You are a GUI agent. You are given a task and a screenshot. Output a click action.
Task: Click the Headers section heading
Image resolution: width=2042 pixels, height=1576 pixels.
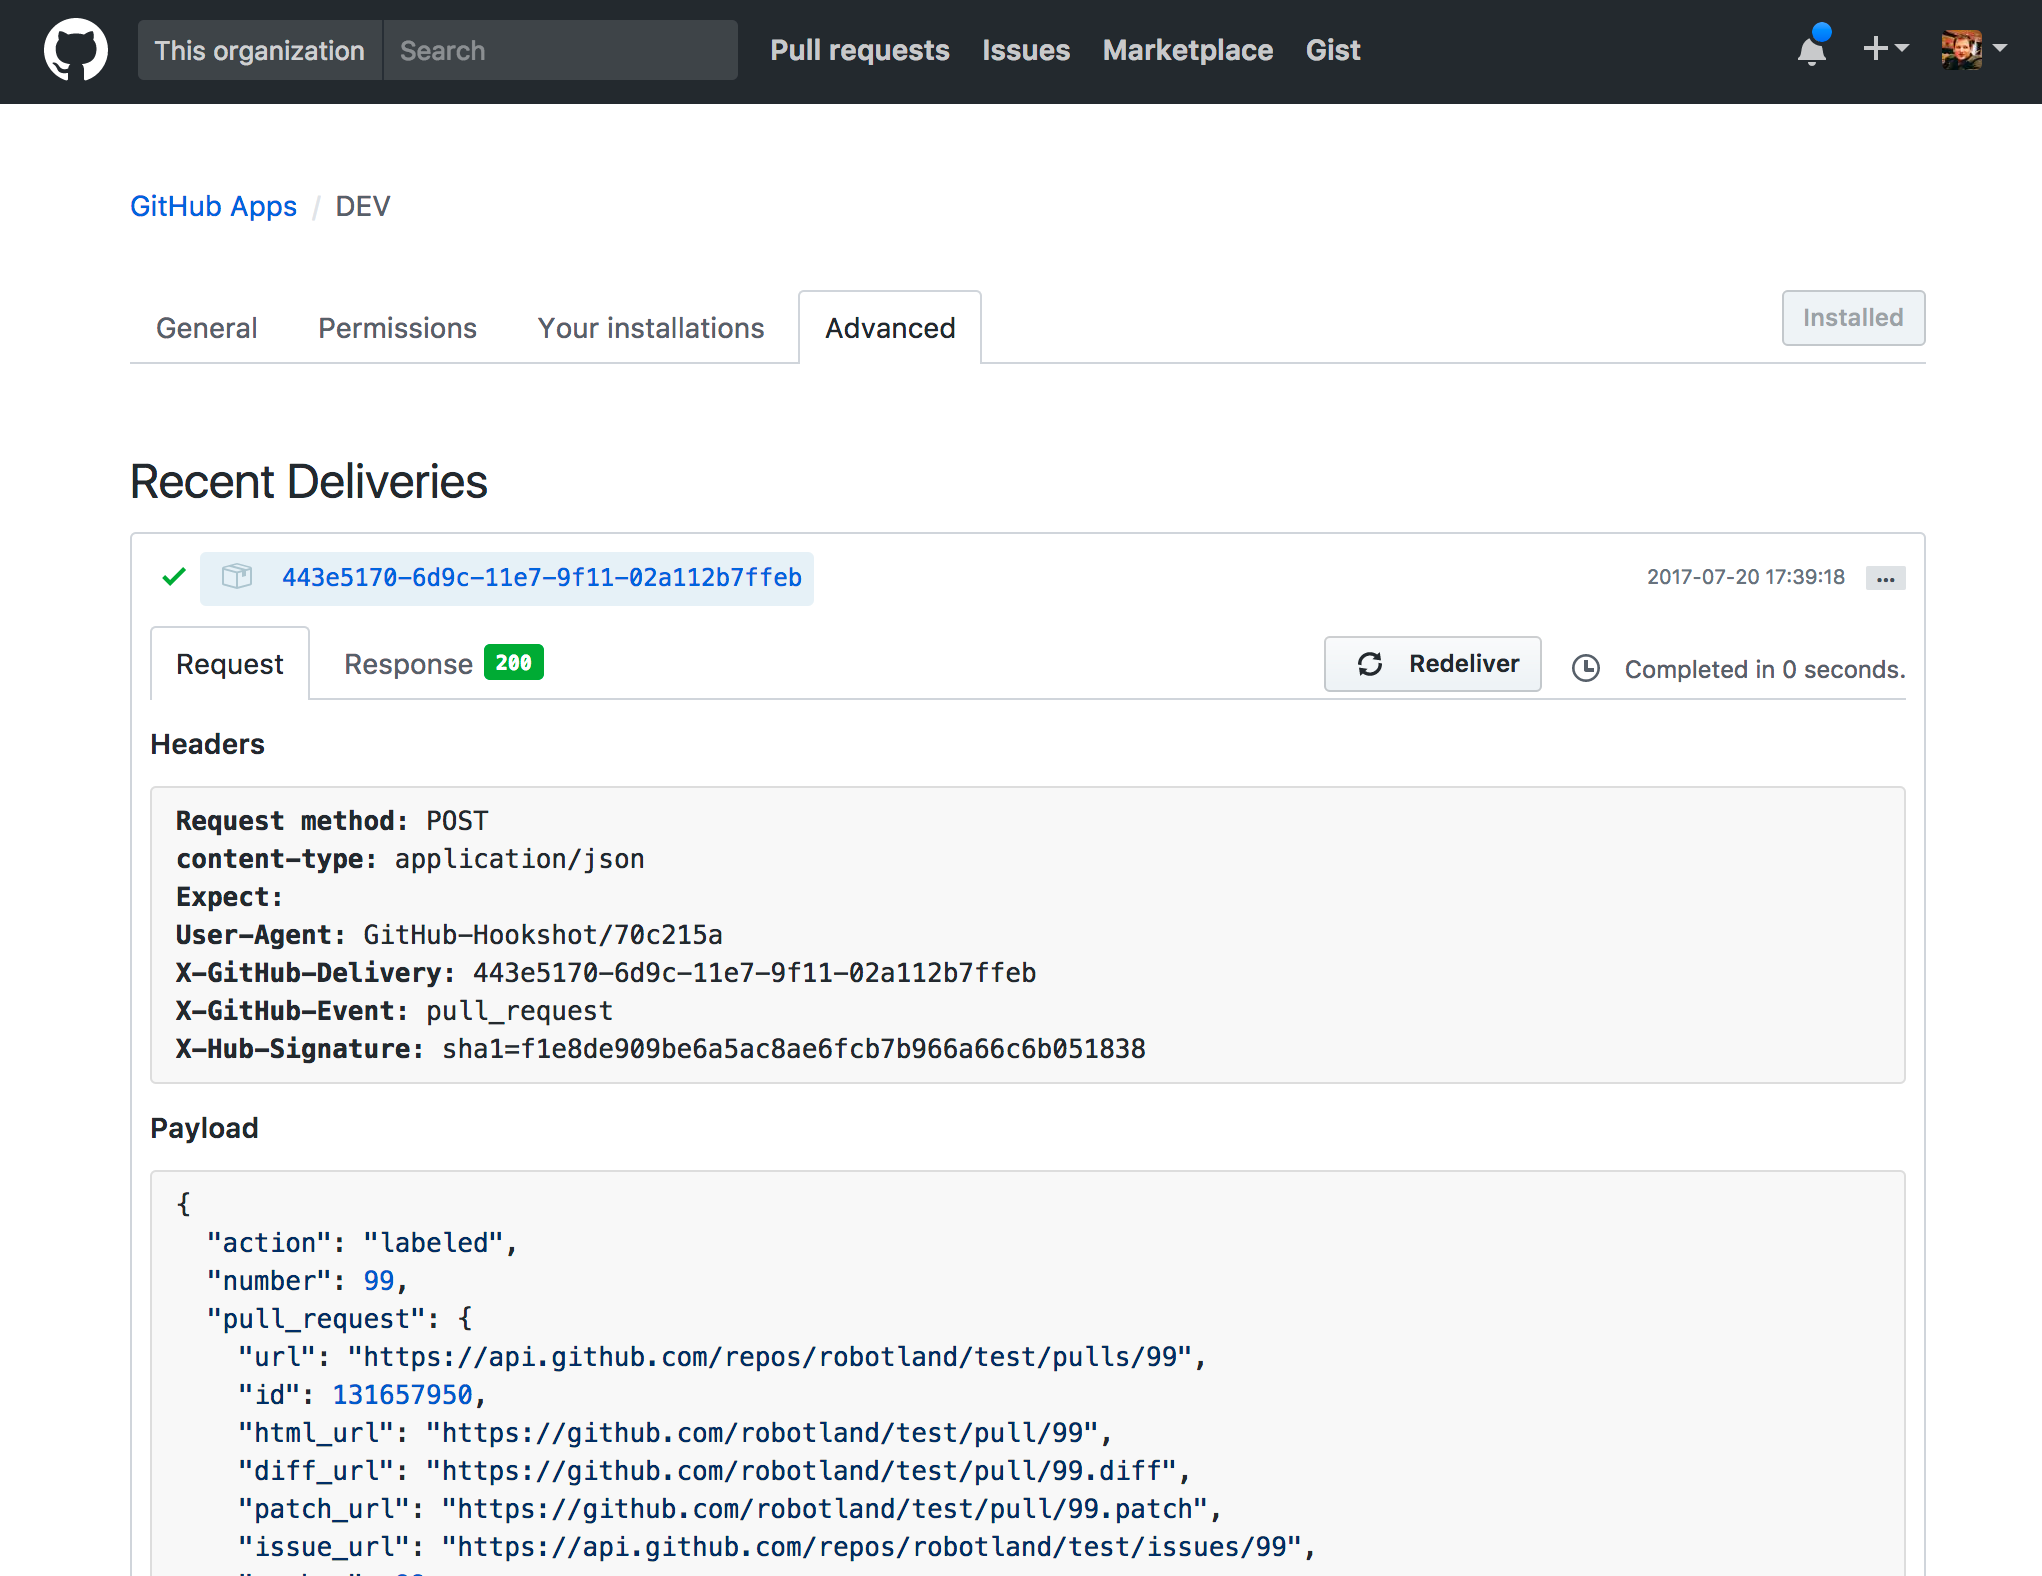pos(207,744)
